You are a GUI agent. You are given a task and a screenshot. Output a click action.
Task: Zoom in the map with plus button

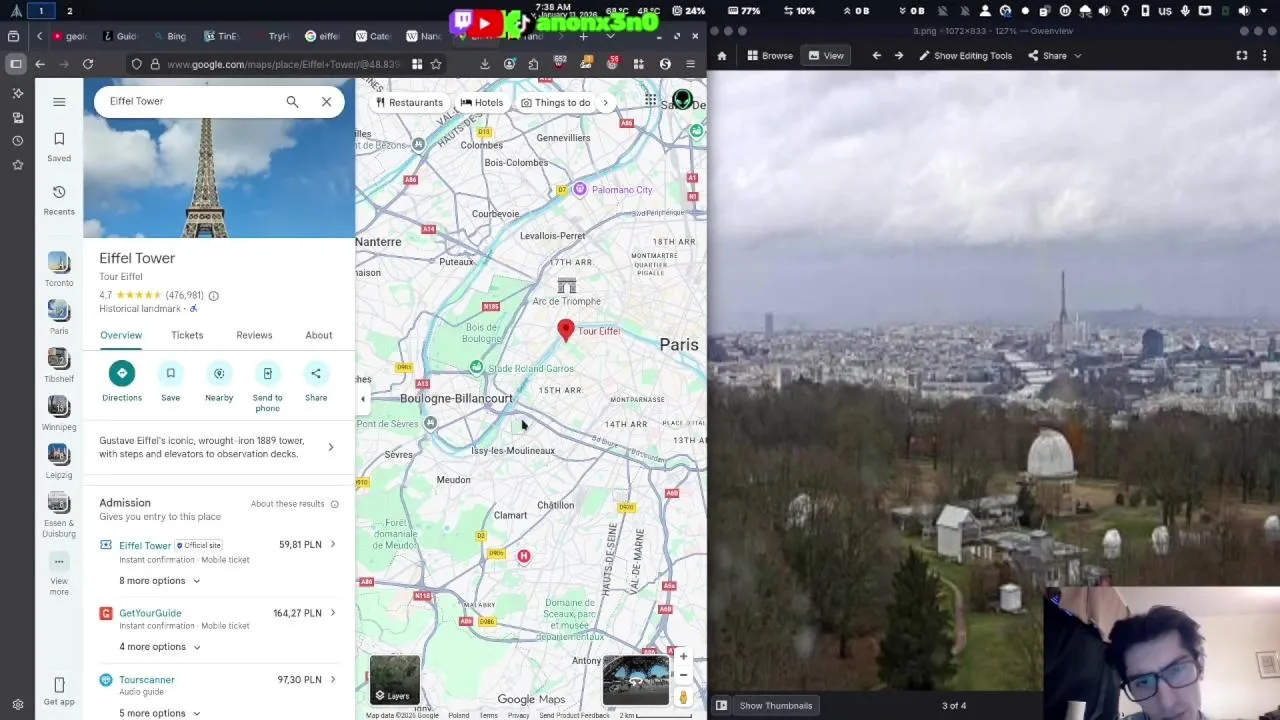(683, 657)
